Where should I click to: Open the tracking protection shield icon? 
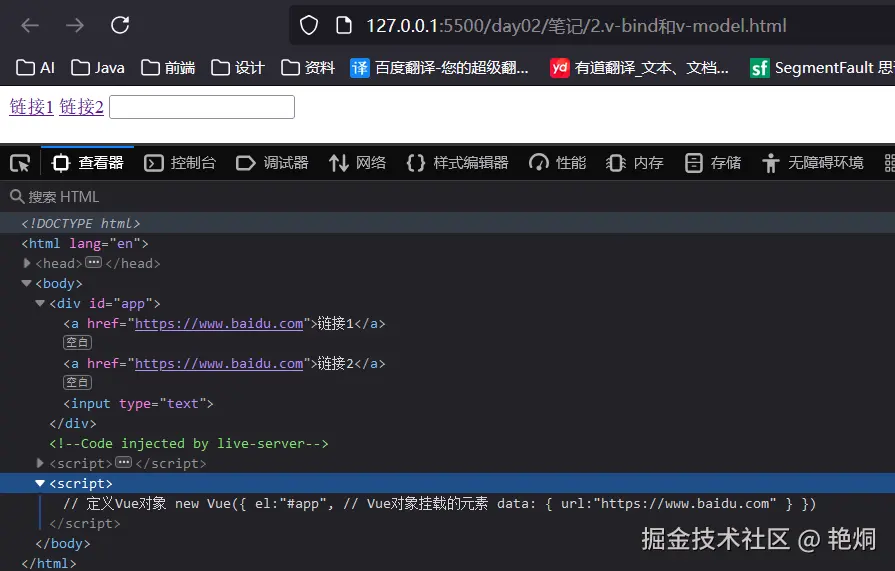point(309,25)
